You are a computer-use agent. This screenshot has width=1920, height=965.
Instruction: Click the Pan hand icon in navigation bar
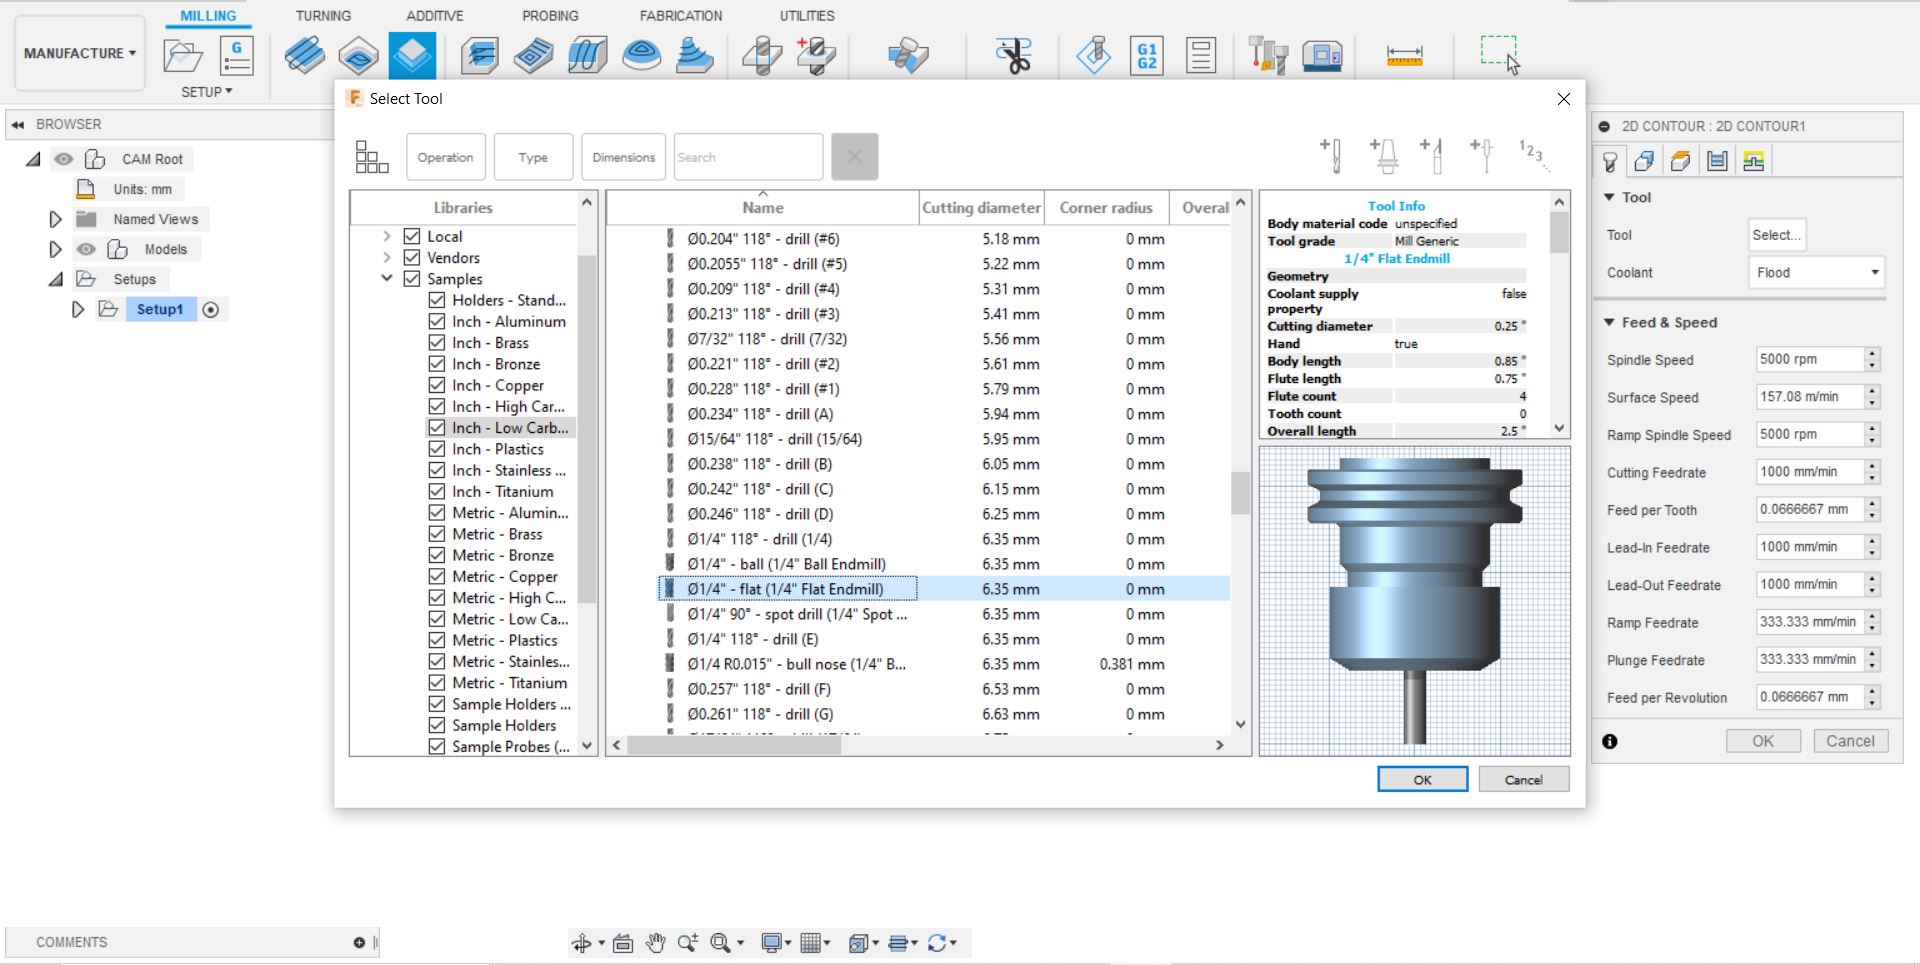pyautogui.click(x=655, y=942)
